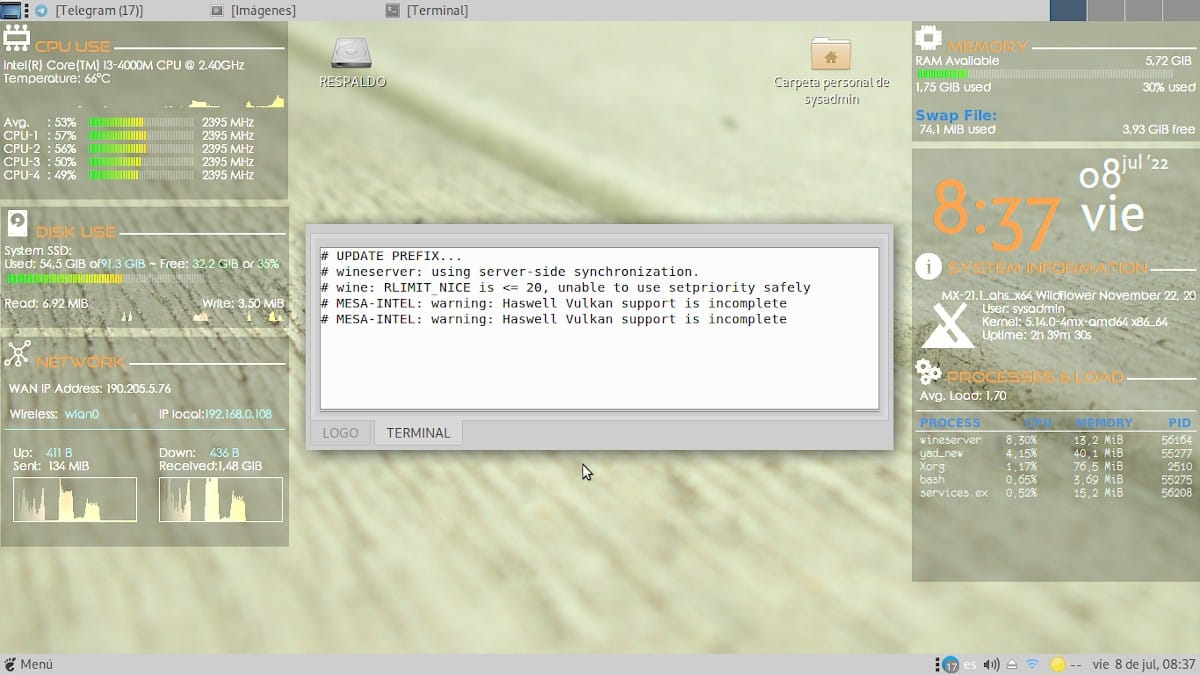Open the RESPALDO drive icon on desktop
Screen dimensions: 1200x675
352,55
